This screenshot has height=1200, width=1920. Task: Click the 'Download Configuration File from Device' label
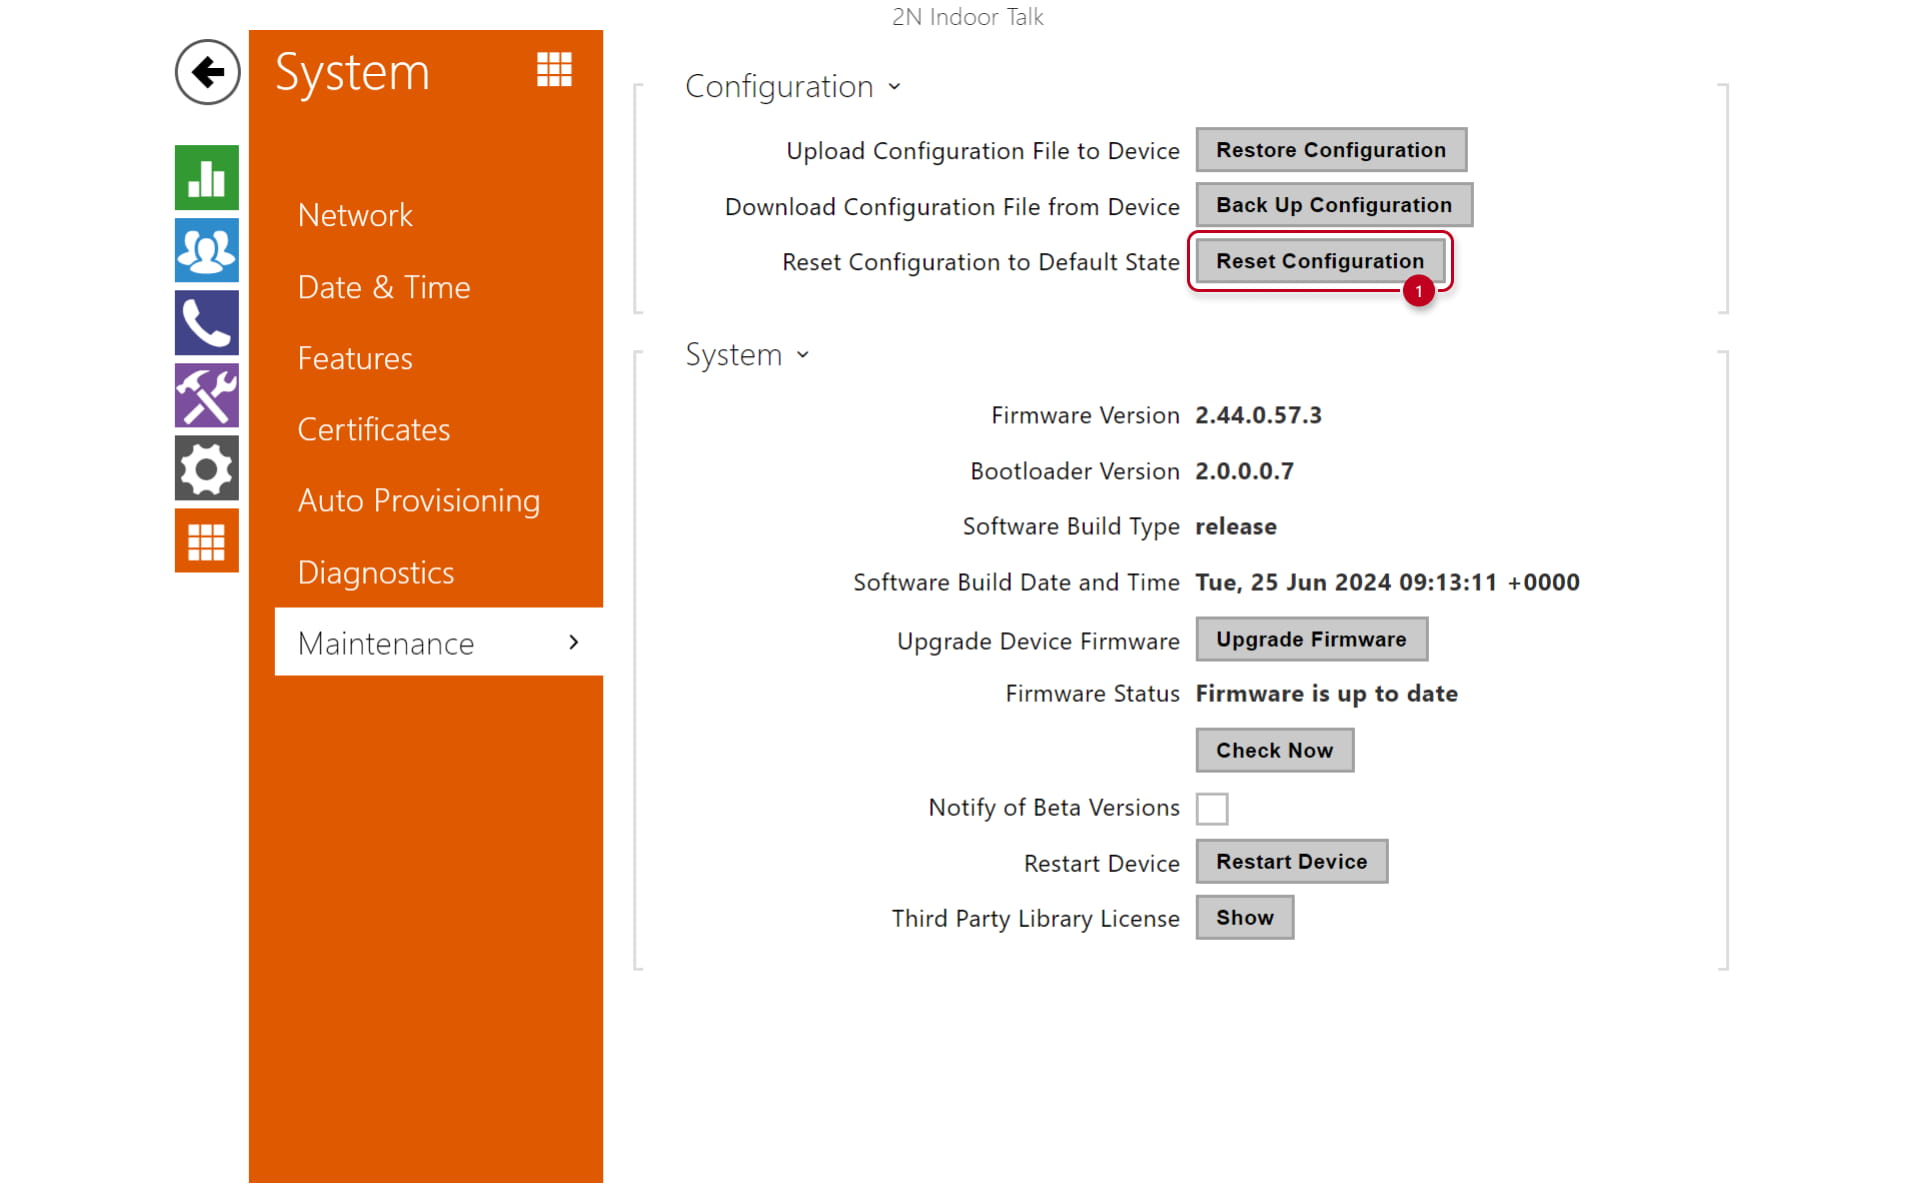[x=952, y=207]
